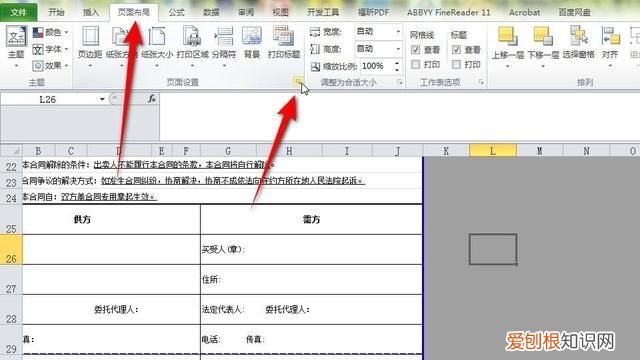
Task: Decrease the 缩放比例 scale with down arrow
Action: (397, 69)
